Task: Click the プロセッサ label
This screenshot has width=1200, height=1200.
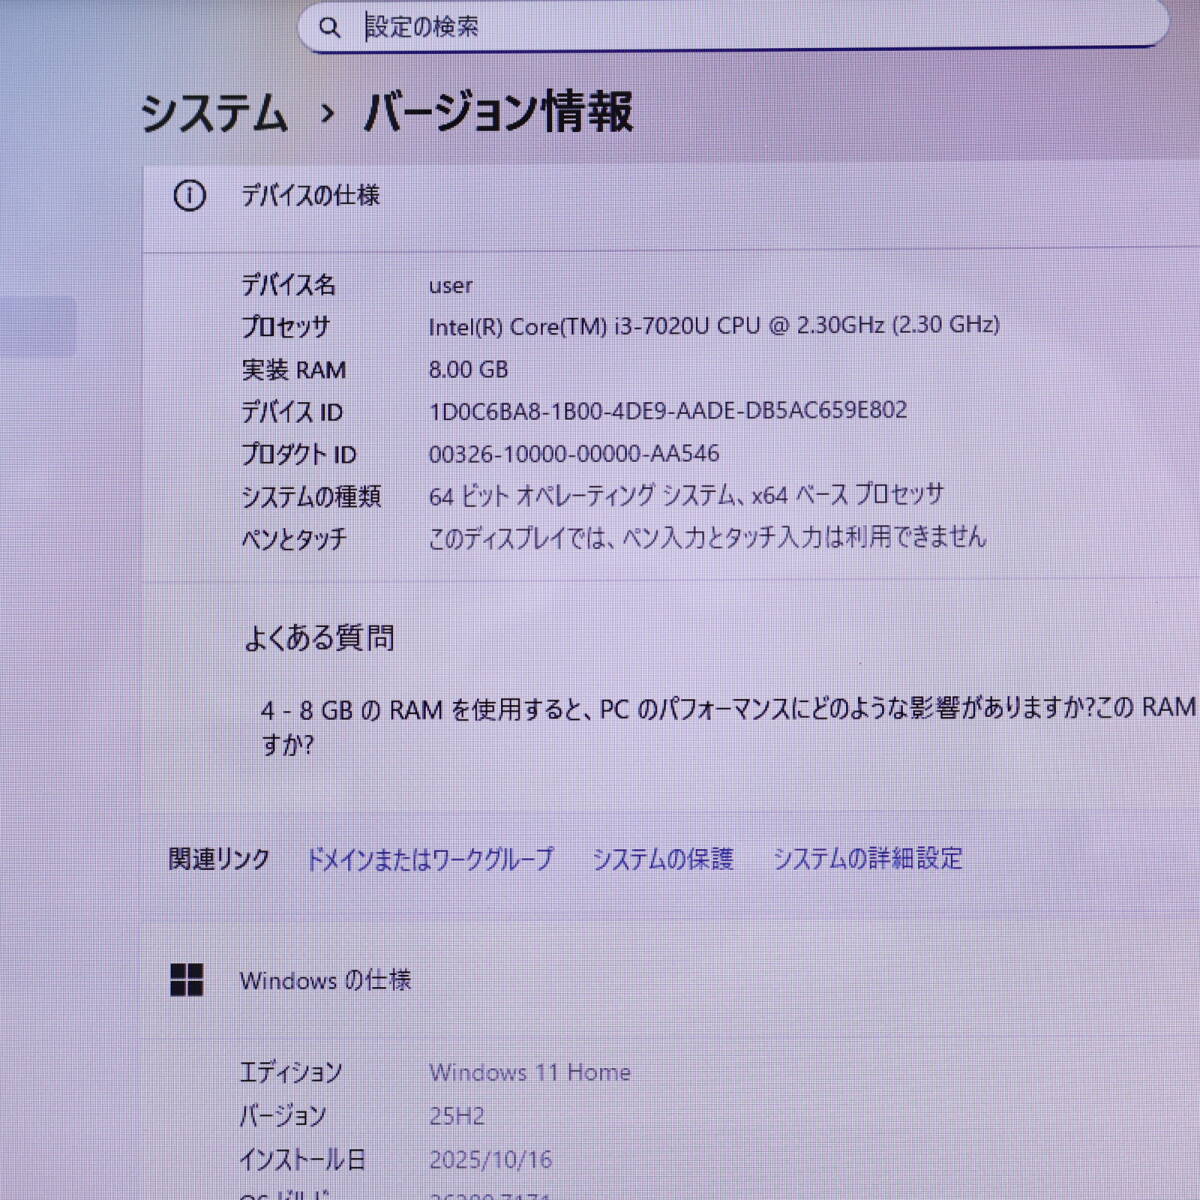Action: pos(285,328)
